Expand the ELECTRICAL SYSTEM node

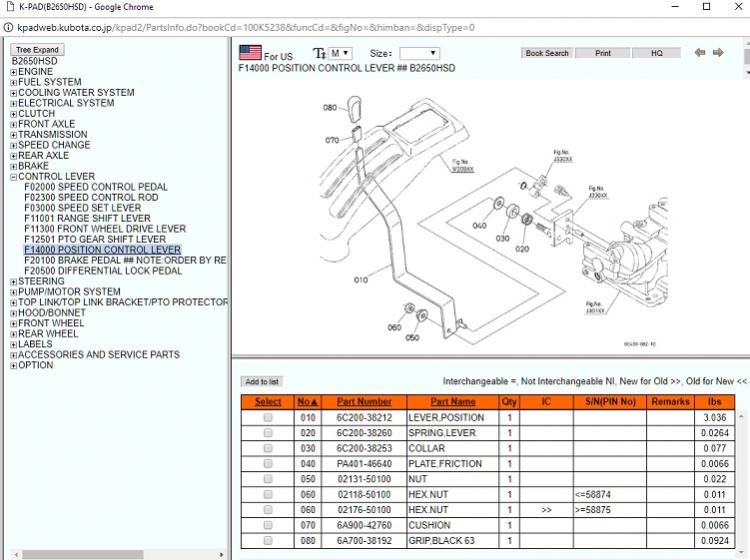14,104
